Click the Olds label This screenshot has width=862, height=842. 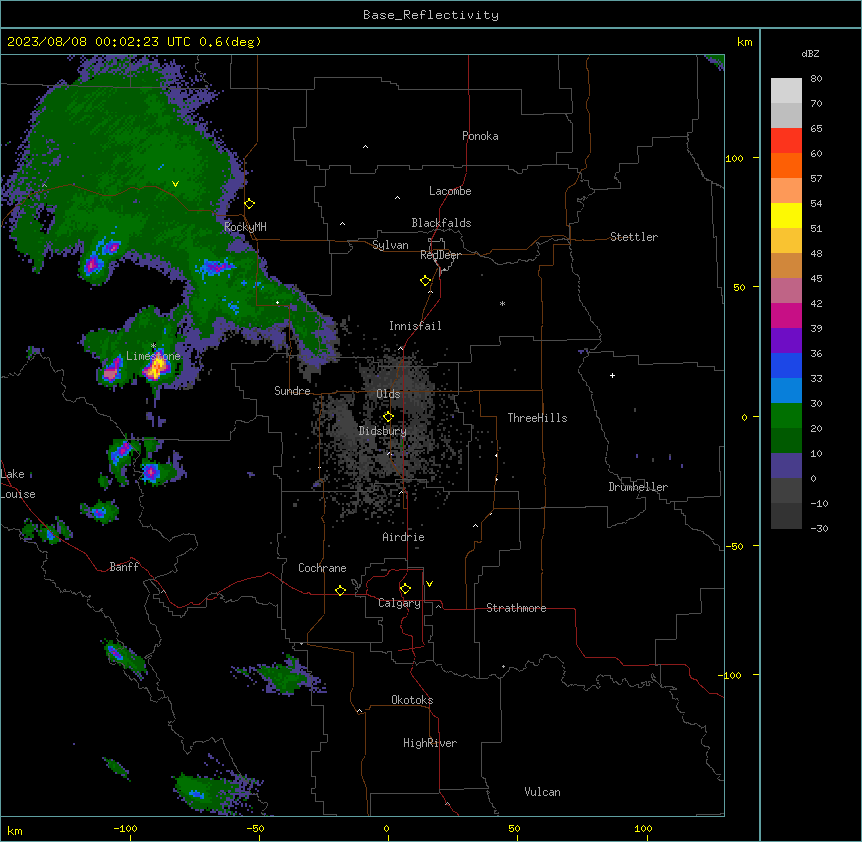(x=388, y=394)
